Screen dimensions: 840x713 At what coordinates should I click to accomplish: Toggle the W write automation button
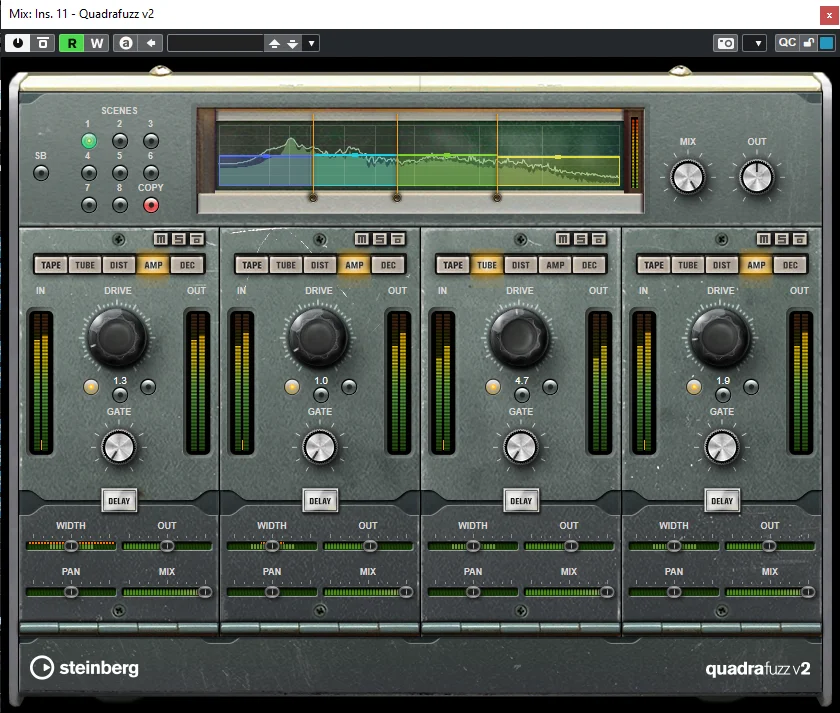coord(97,43)
